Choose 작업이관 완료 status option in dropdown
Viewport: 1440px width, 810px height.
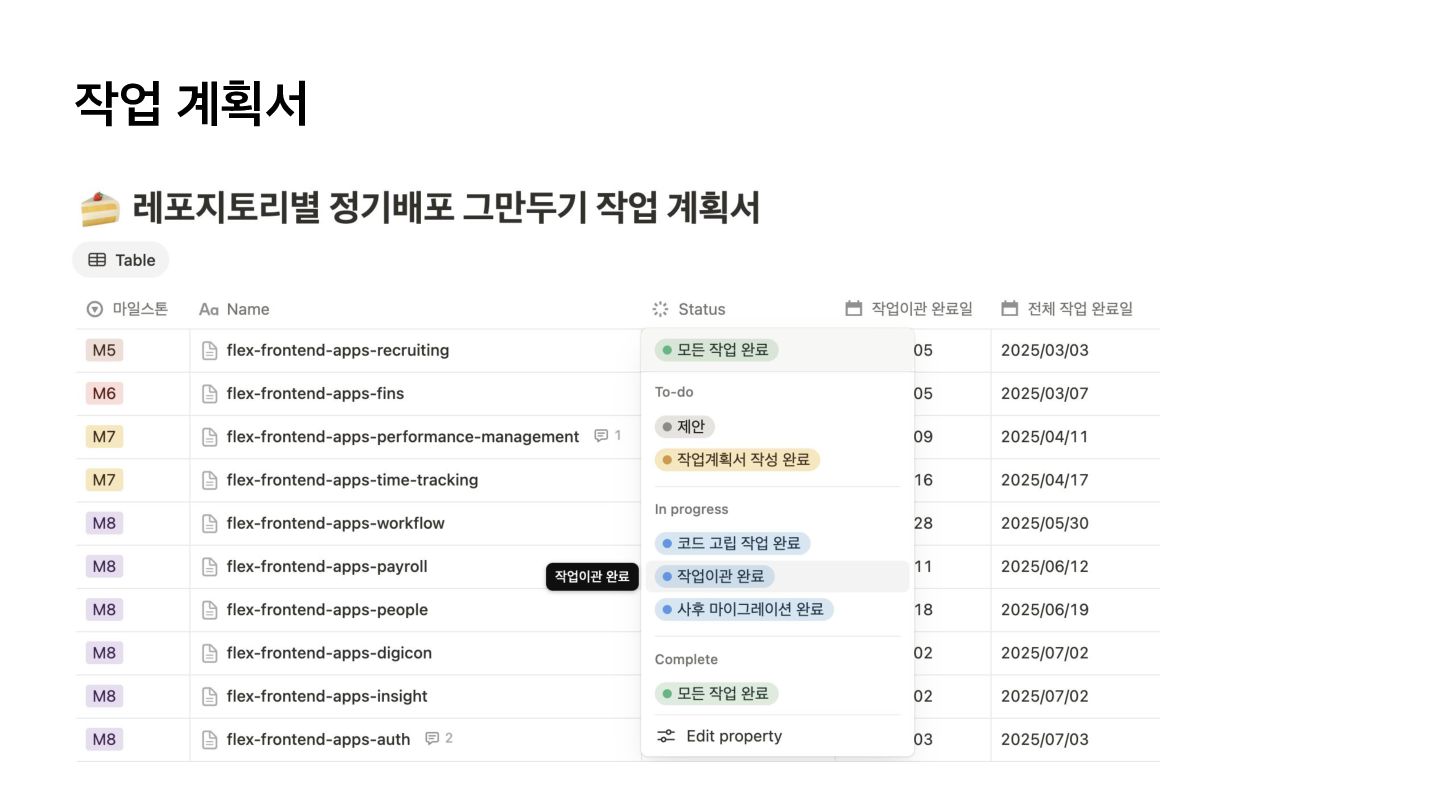(715, 576)
